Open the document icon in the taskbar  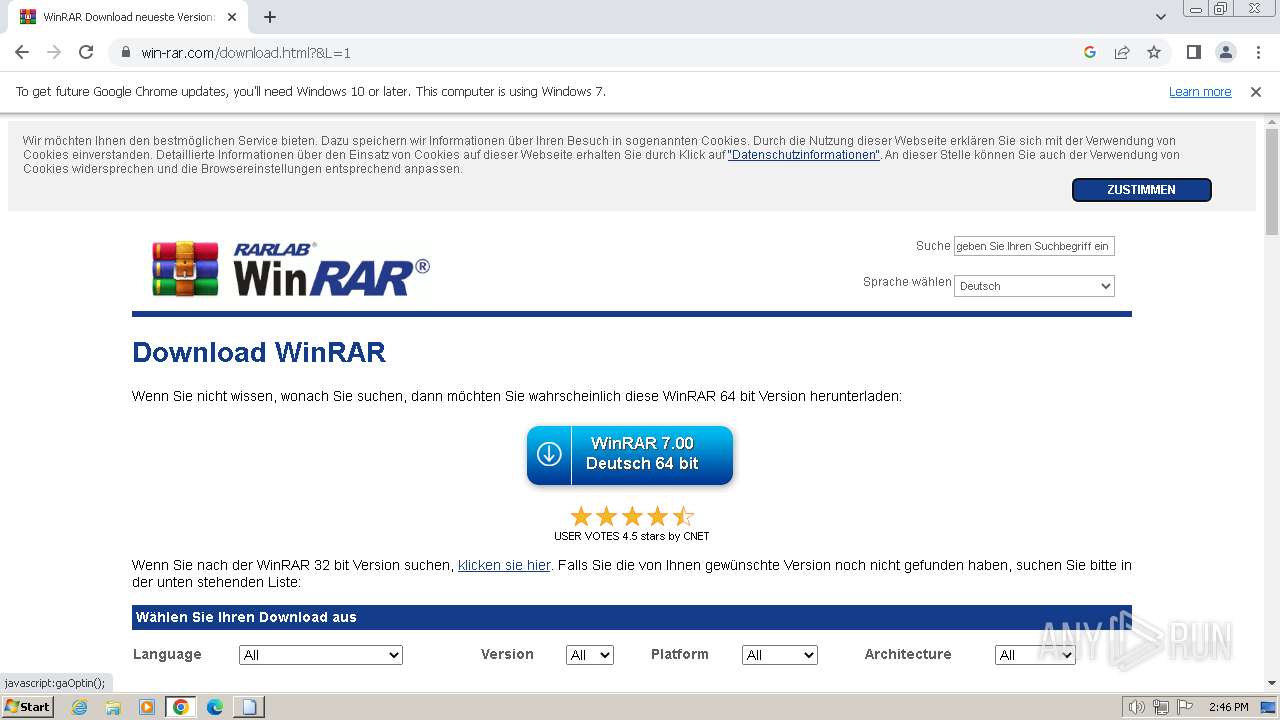point(249,707)
